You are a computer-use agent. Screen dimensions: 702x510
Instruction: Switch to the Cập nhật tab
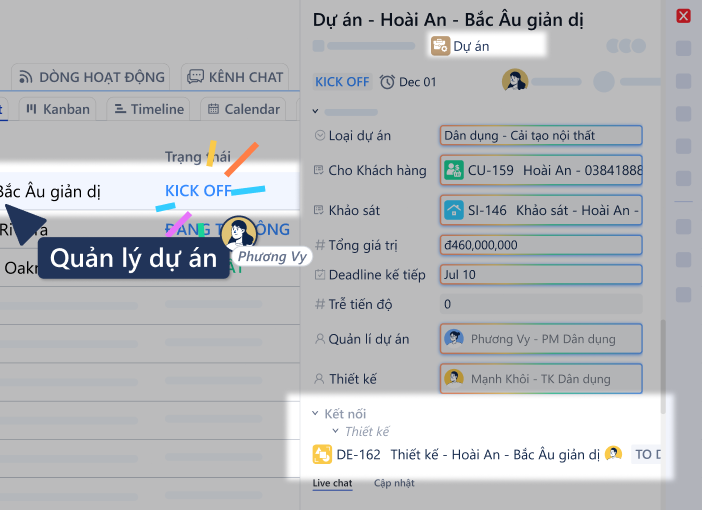point(394,483)
